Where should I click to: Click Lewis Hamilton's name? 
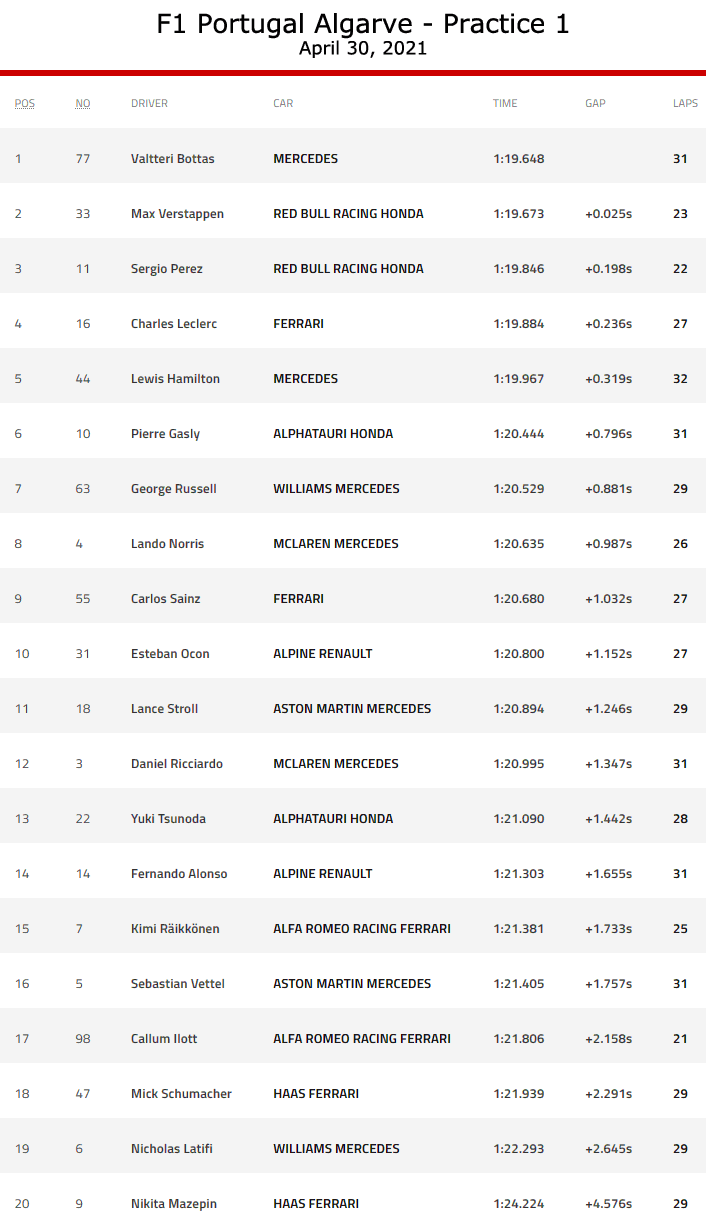(175, 379)
